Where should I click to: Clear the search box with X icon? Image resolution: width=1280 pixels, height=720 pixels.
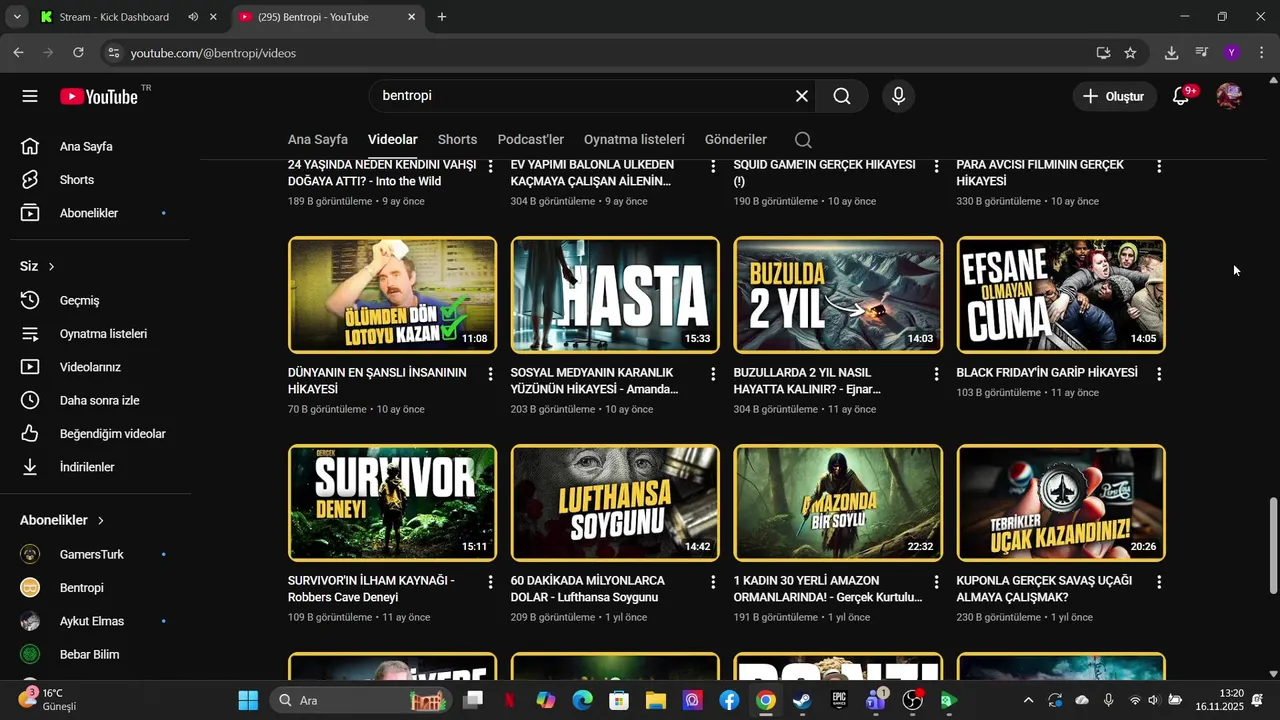click(802, 96)
